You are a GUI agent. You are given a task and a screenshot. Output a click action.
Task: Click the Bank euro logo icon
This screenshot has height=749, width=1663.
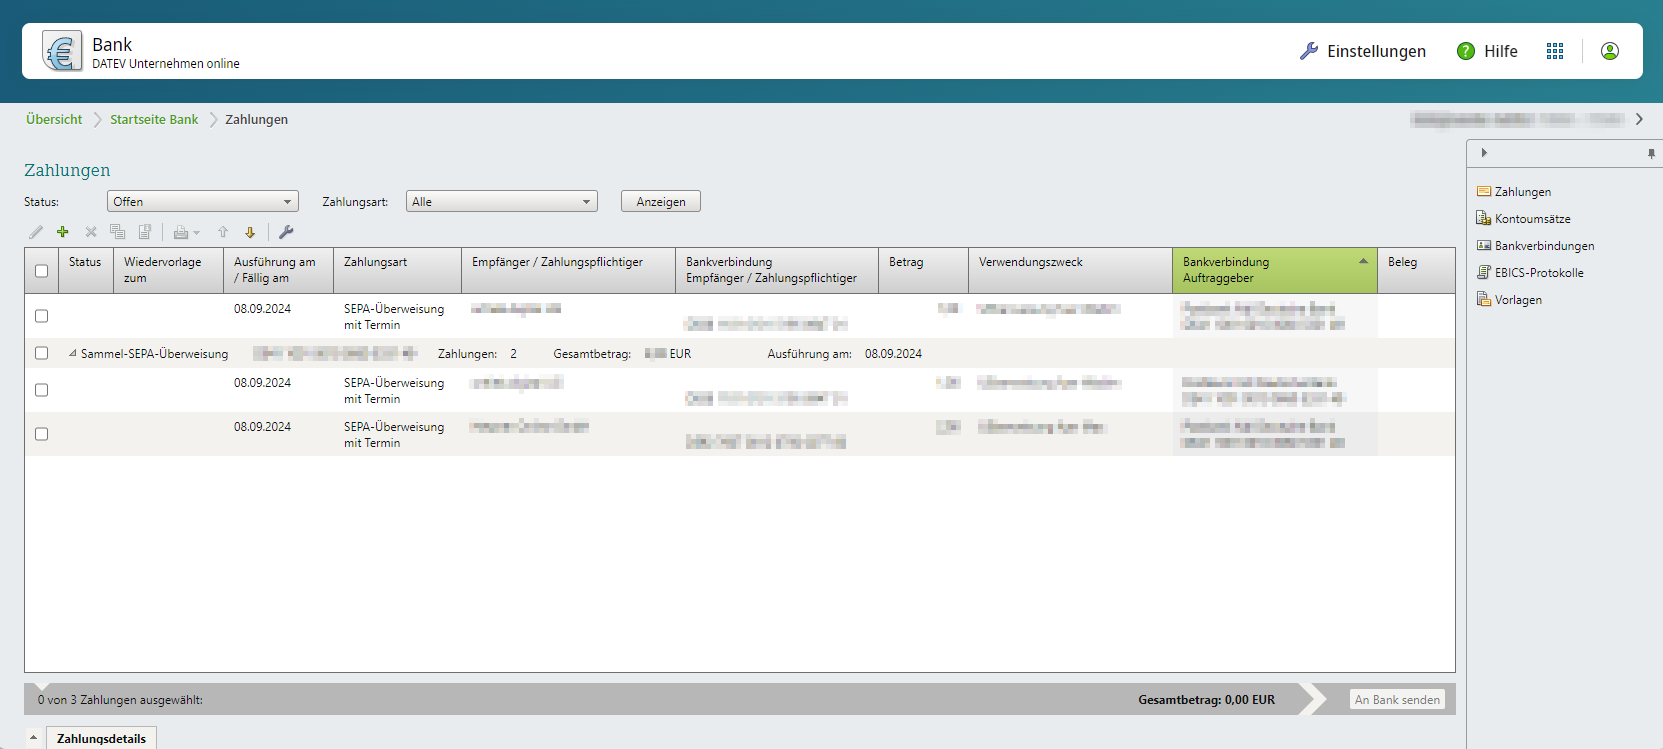point(62,51)
